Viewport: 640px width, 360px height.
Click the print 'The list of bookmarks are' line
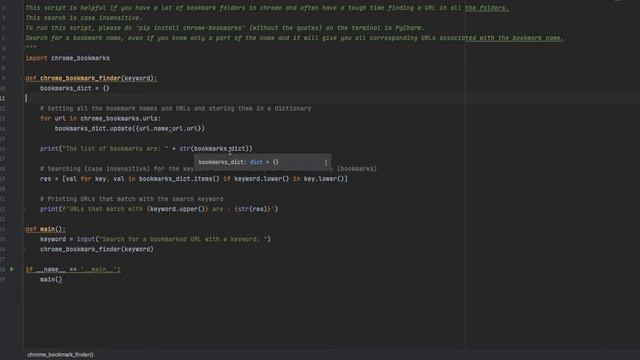point(146,149)
